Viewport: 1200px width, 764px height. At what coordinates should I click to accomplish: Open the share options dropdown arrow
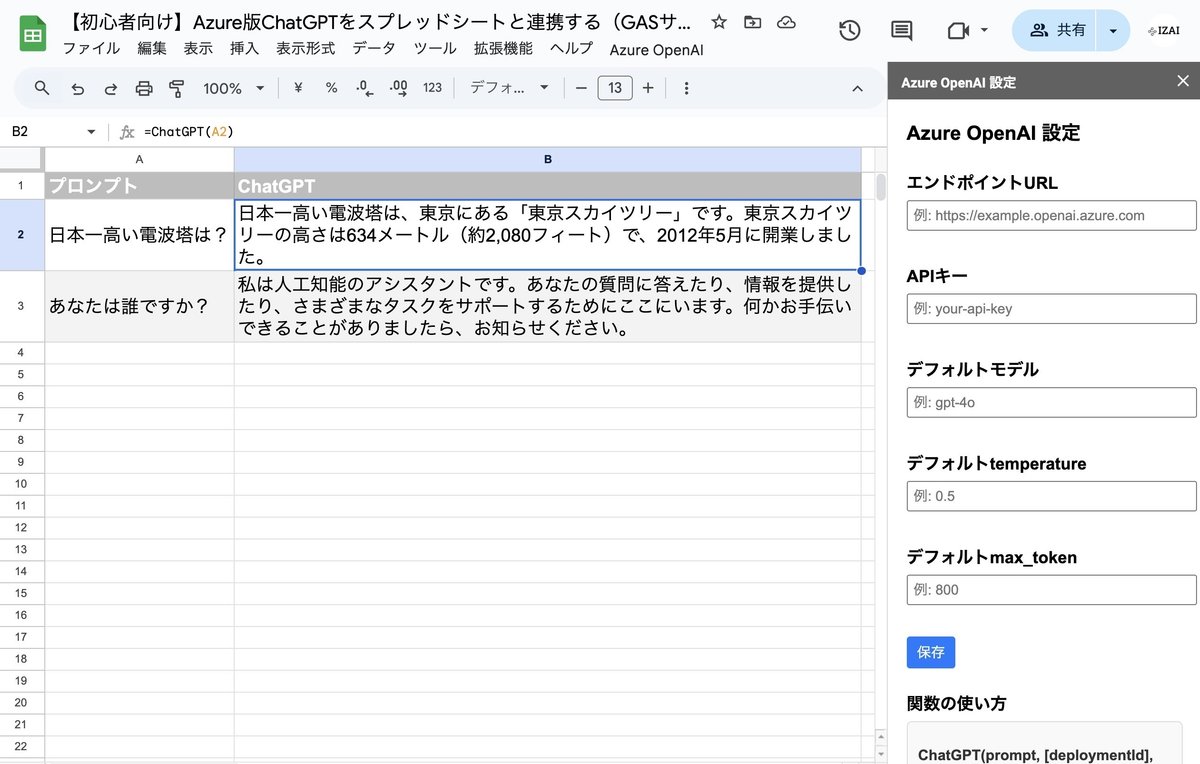(x=1113, y=31)
